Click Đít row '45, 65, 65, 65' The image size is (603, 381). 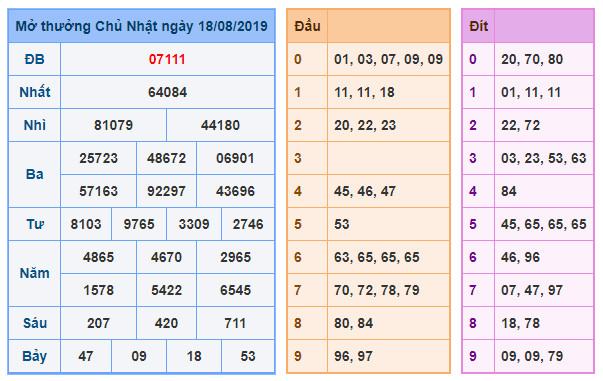[543, 224]
